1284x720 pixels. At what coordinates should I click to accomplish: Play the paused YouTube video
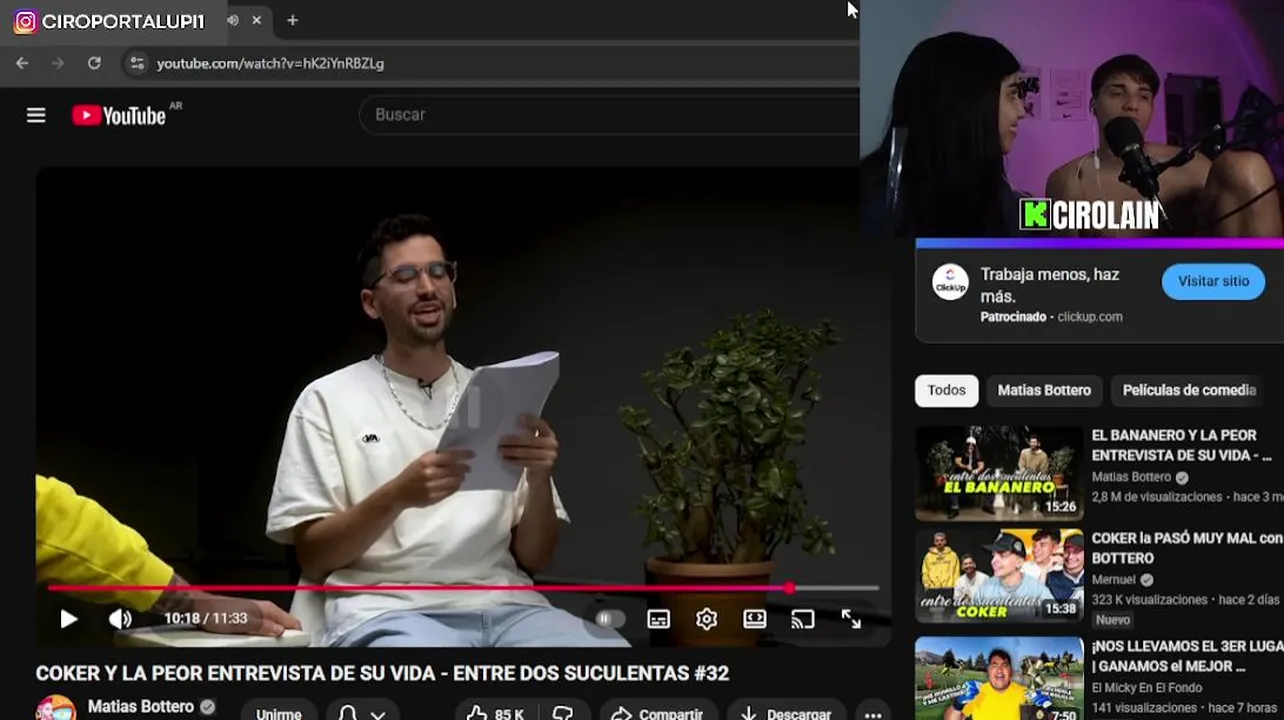tap(68, 619)
